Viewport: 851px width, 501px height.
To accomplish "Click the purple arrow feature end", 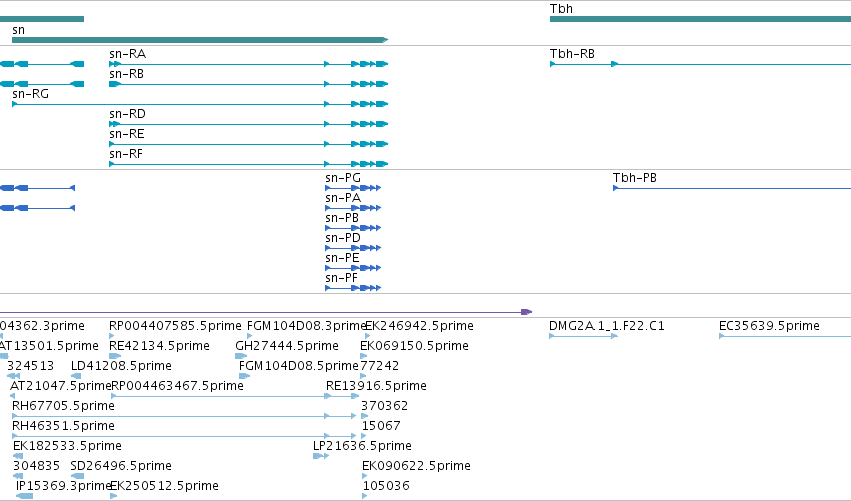I will click(526, 312).
